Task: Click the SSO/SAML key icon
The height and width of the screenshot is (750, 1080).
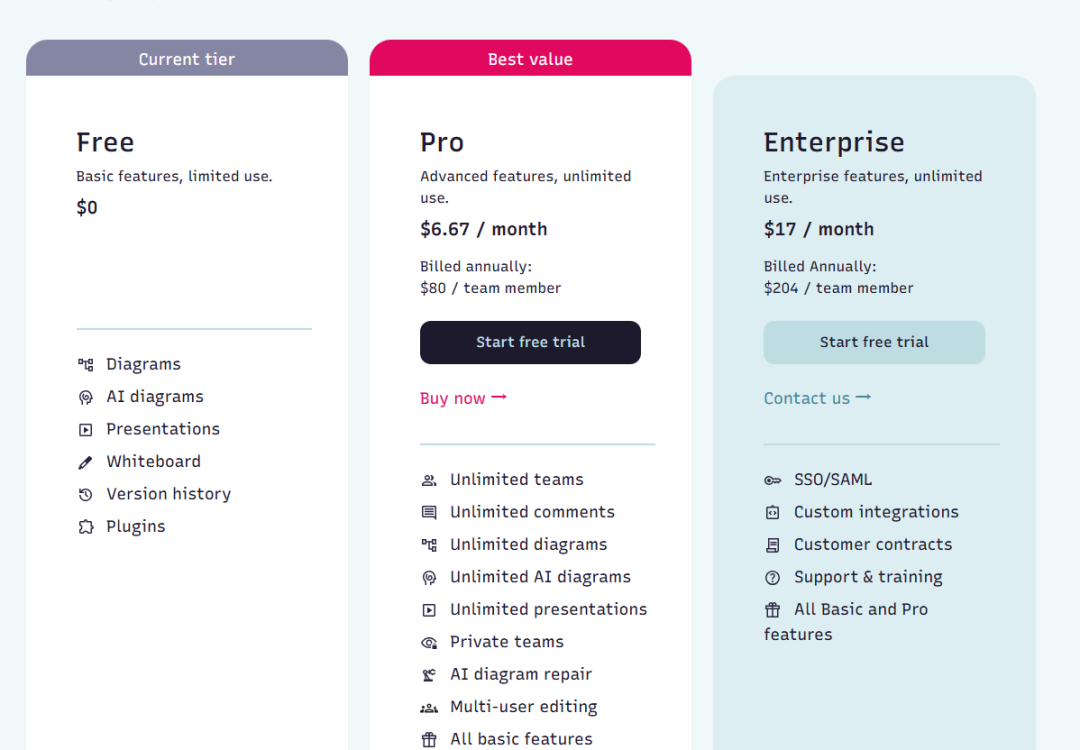Action: (x=773, y=480)
